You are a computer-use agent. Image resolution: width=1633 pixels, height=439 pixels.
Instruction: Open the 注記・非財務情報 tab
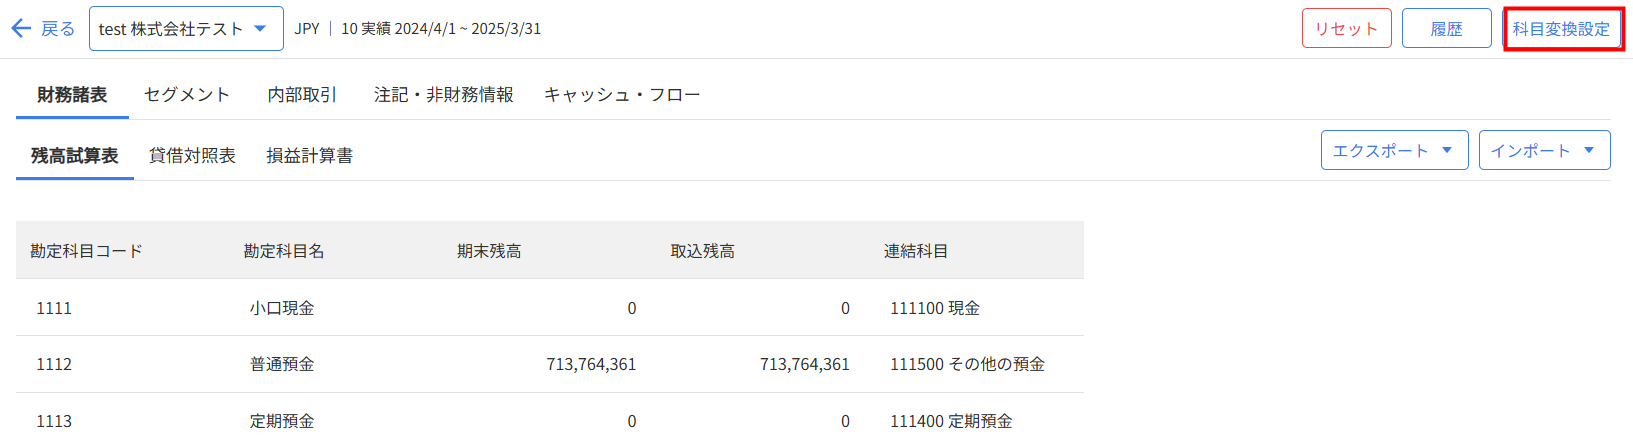[x=443, y=95]
